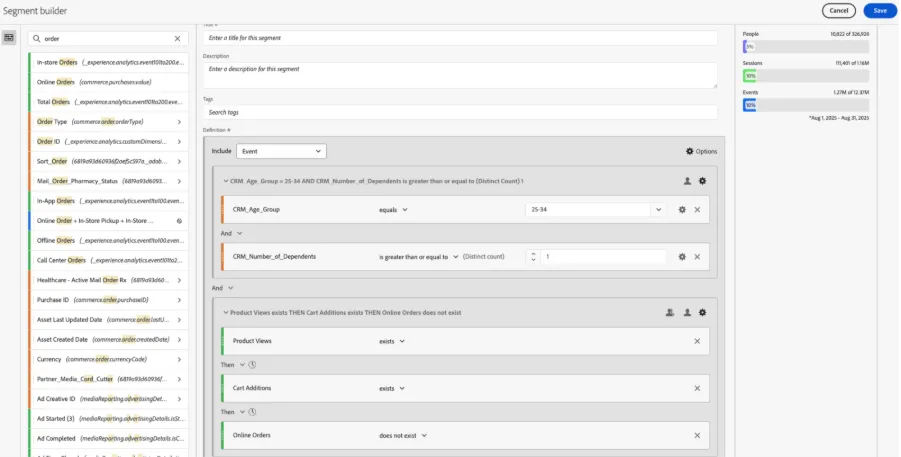This screenshot has width=901, height=457.
Task: Click single person icon on sequence container
Action: 687,313
